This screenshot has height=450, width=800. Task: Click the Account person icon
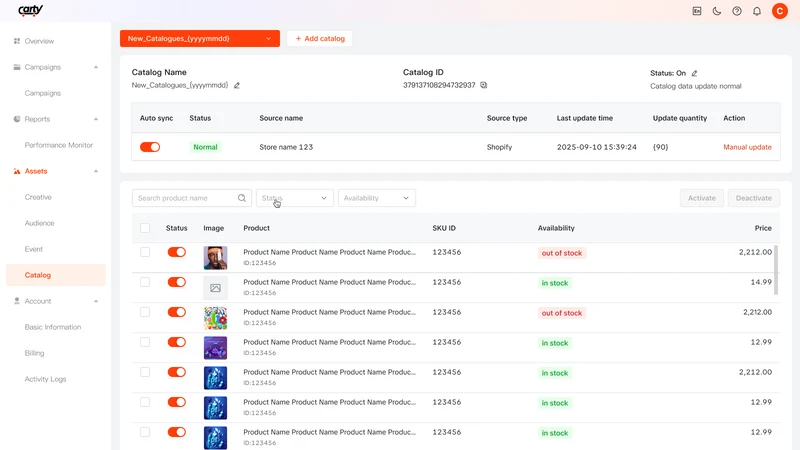(x=17, y=301)
